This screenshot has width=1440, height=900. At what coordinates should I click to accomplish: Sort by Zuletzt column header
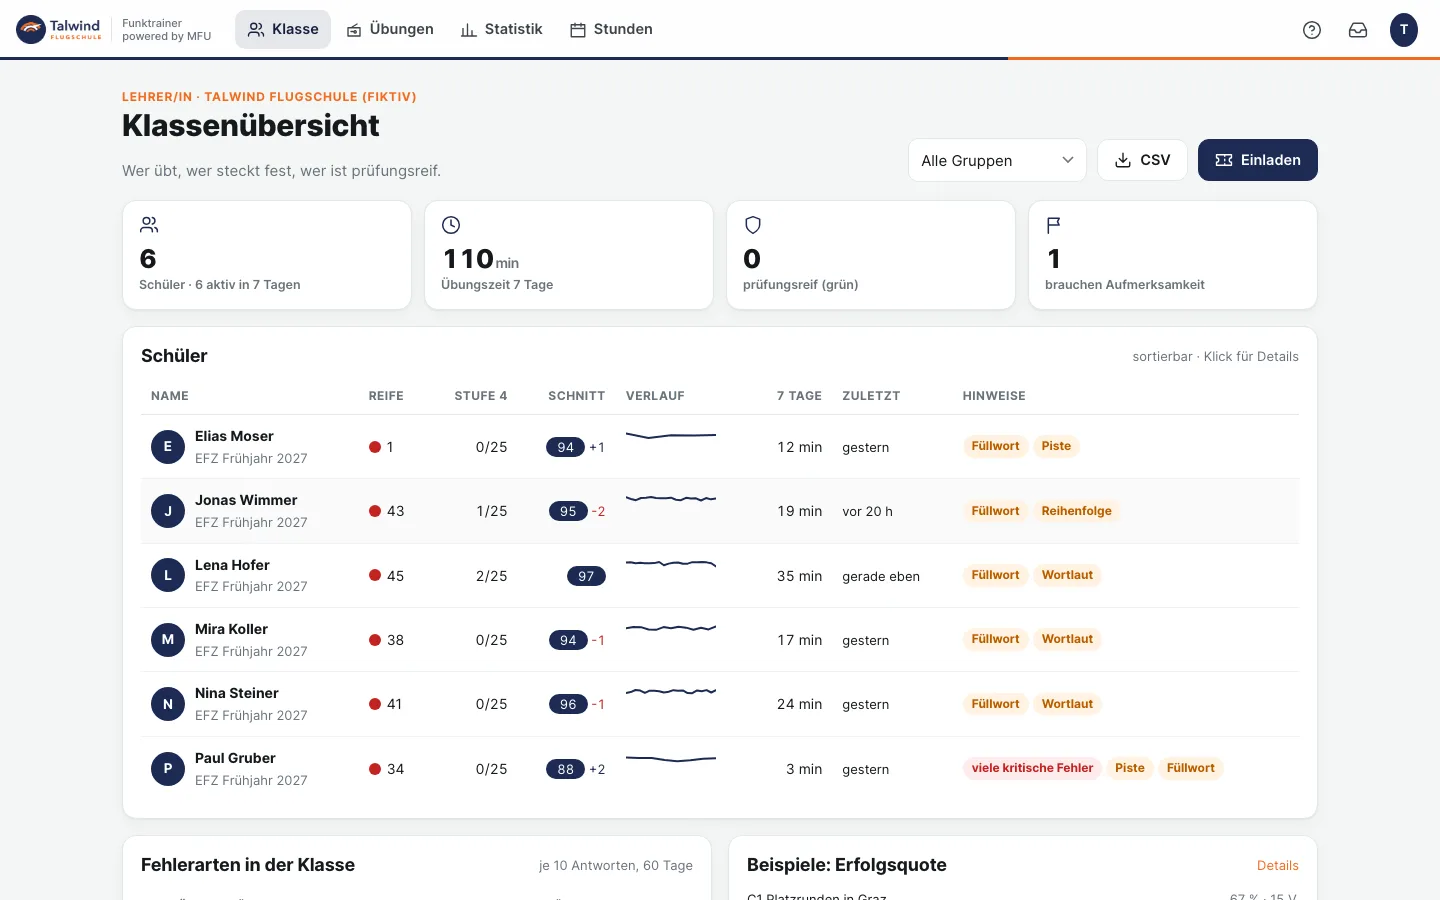pos(871,396)
